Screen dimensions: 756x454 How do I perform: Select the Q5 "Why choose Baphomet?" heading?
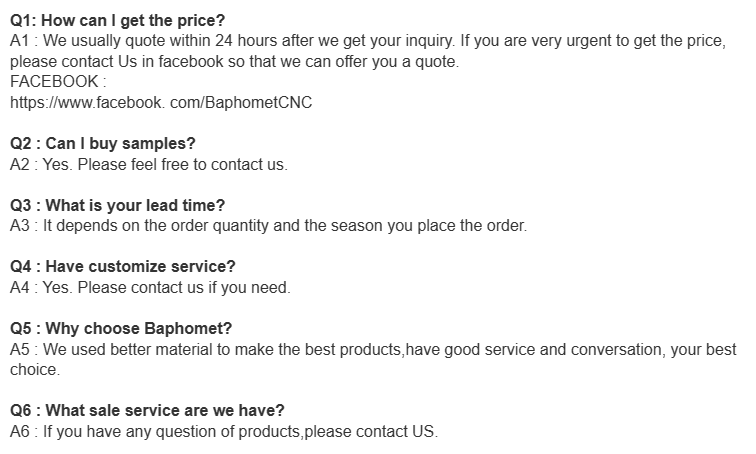click(x=121, y=329)
